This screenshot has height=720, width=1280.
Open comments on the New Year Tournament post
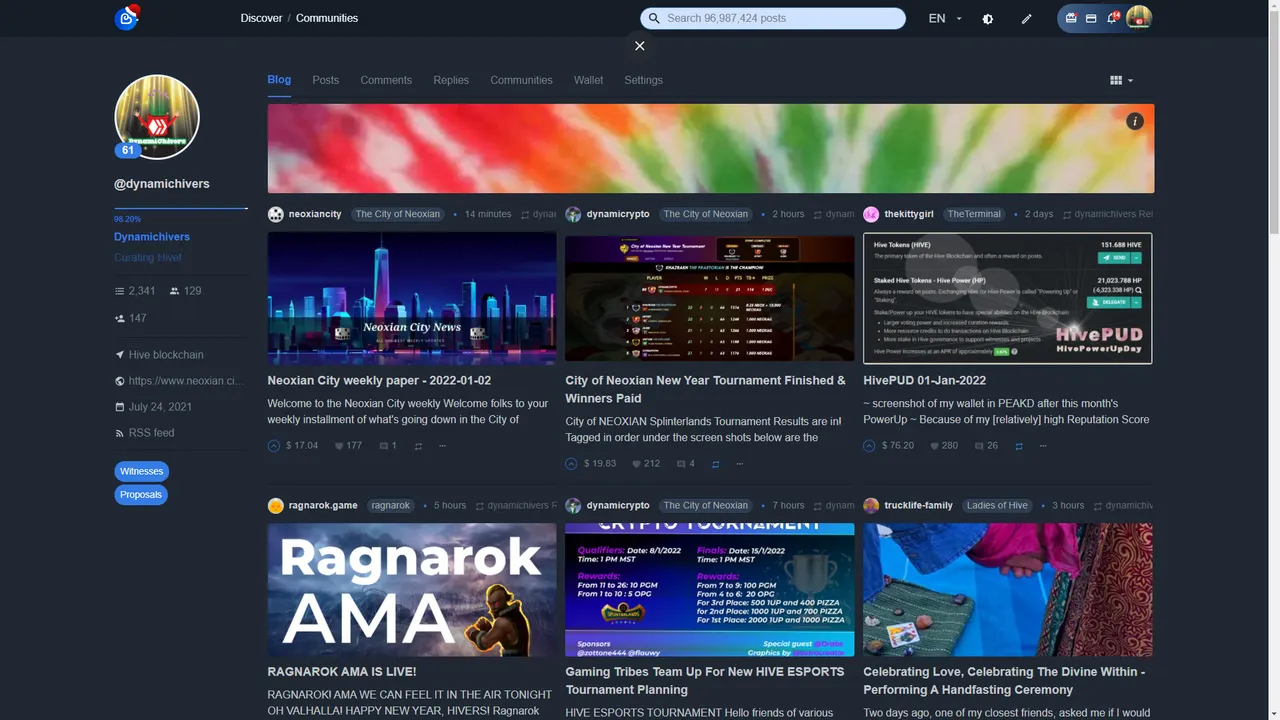click(x=686, y=464)
